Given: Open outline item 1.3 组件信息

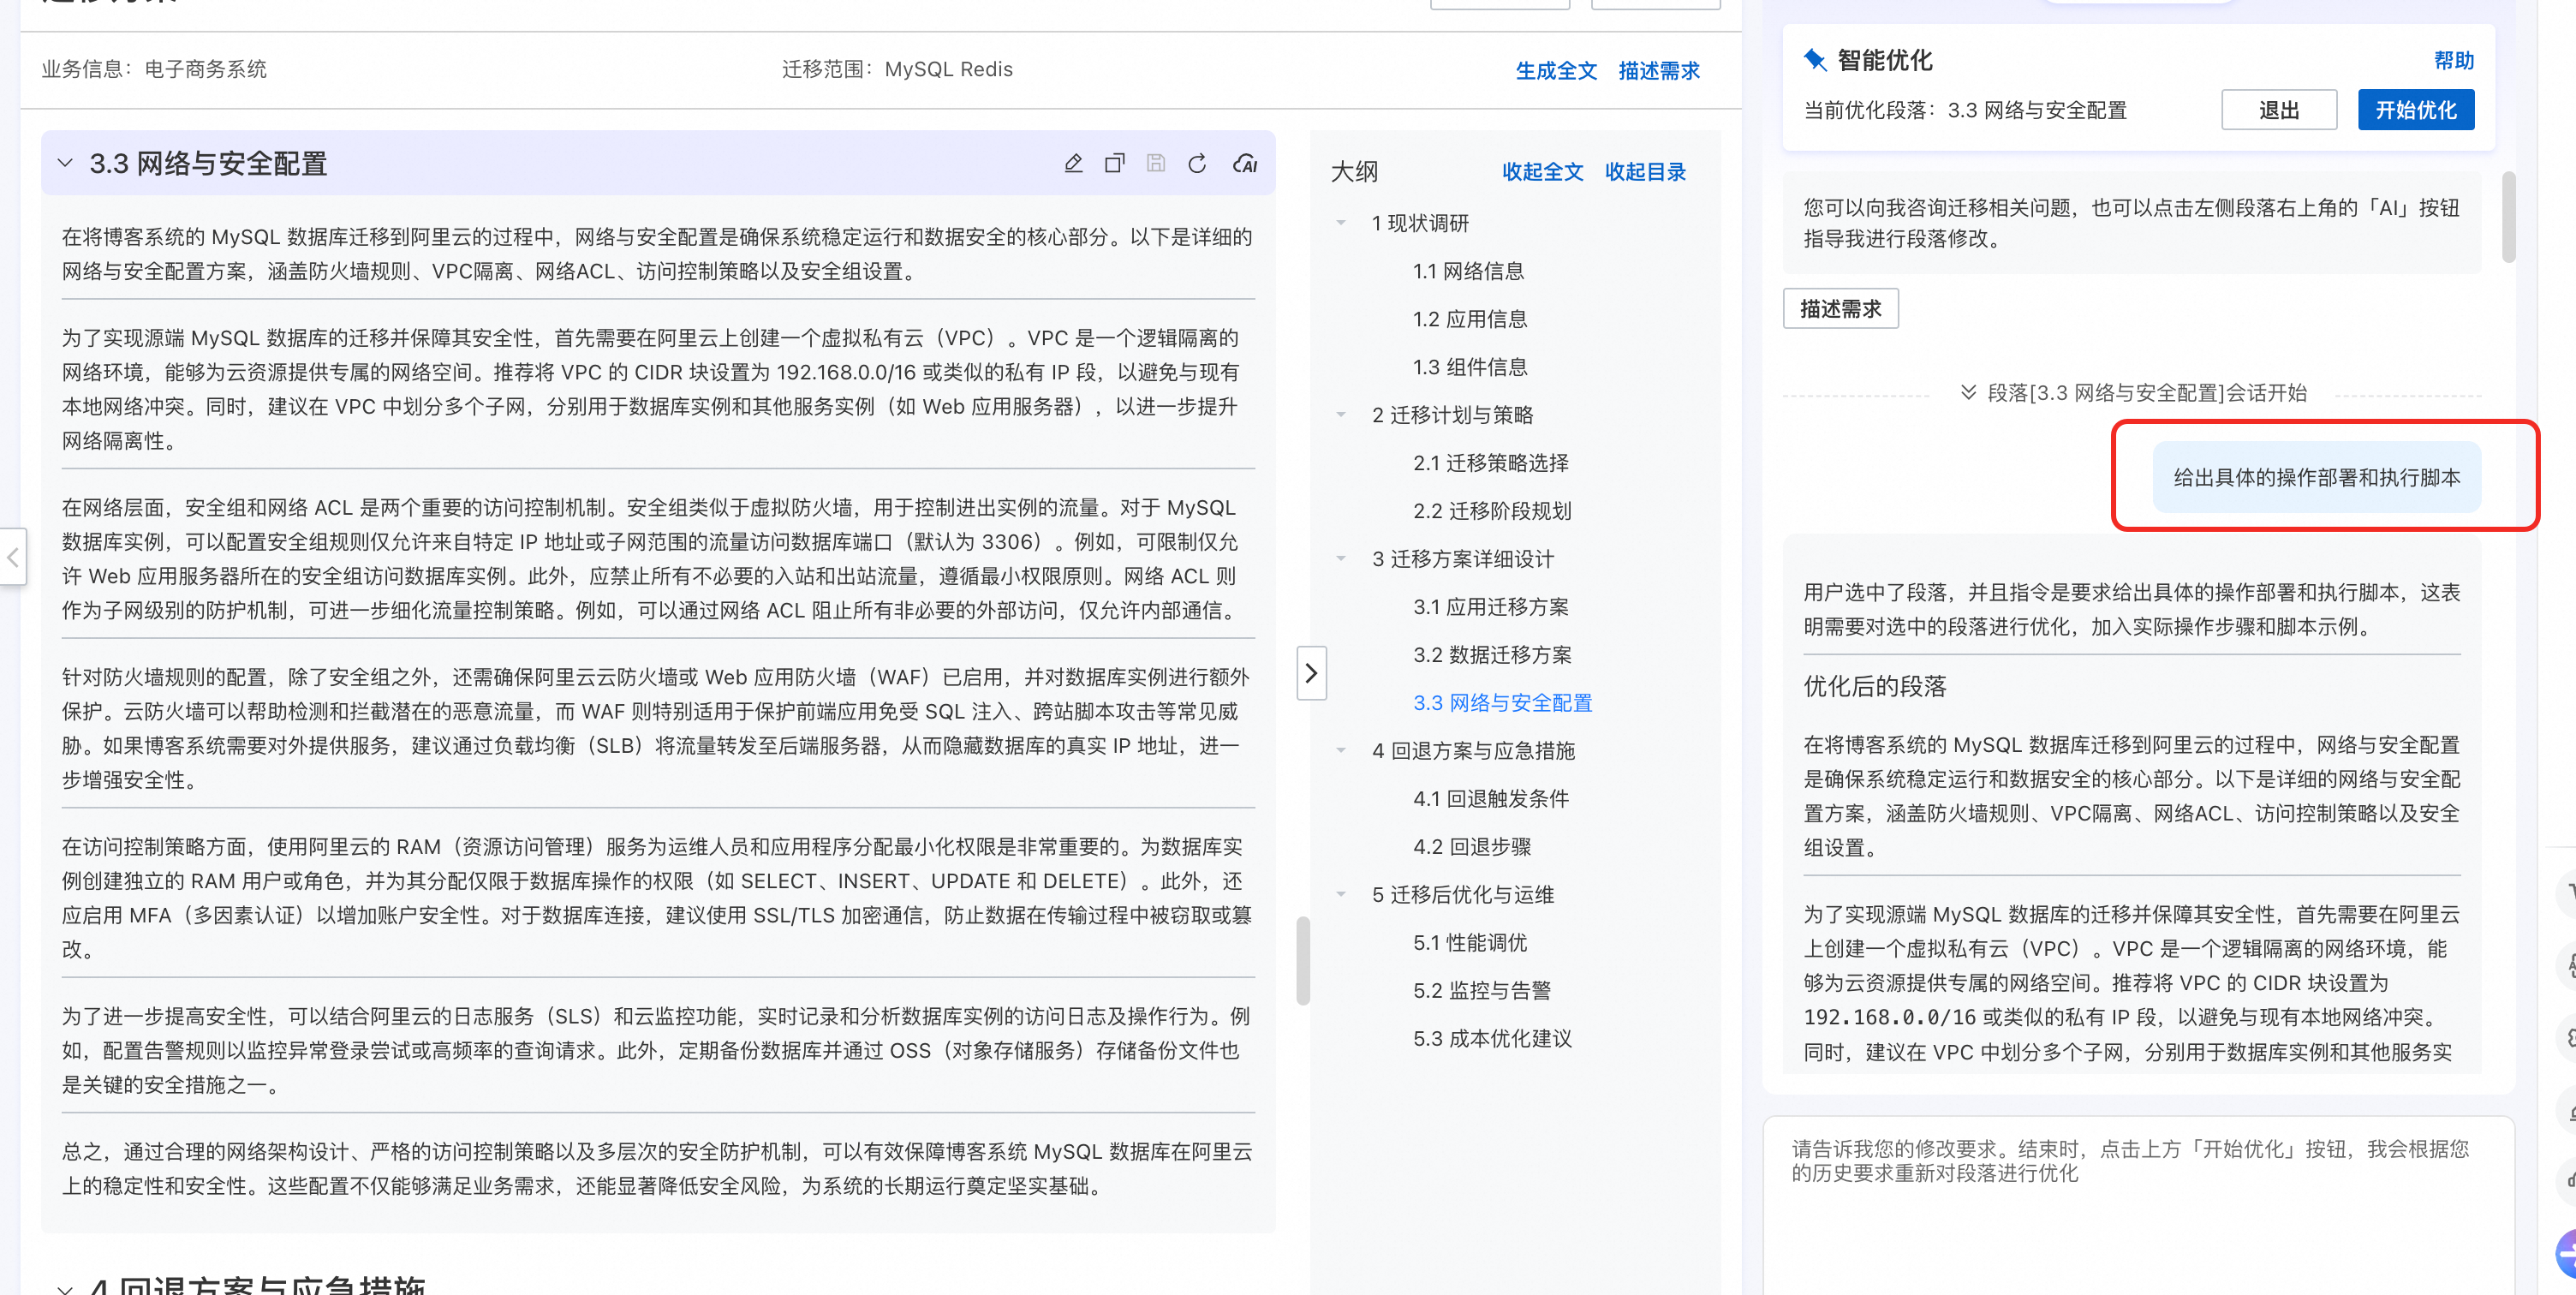Looking at the screenshot, I should click(1469, 367).
